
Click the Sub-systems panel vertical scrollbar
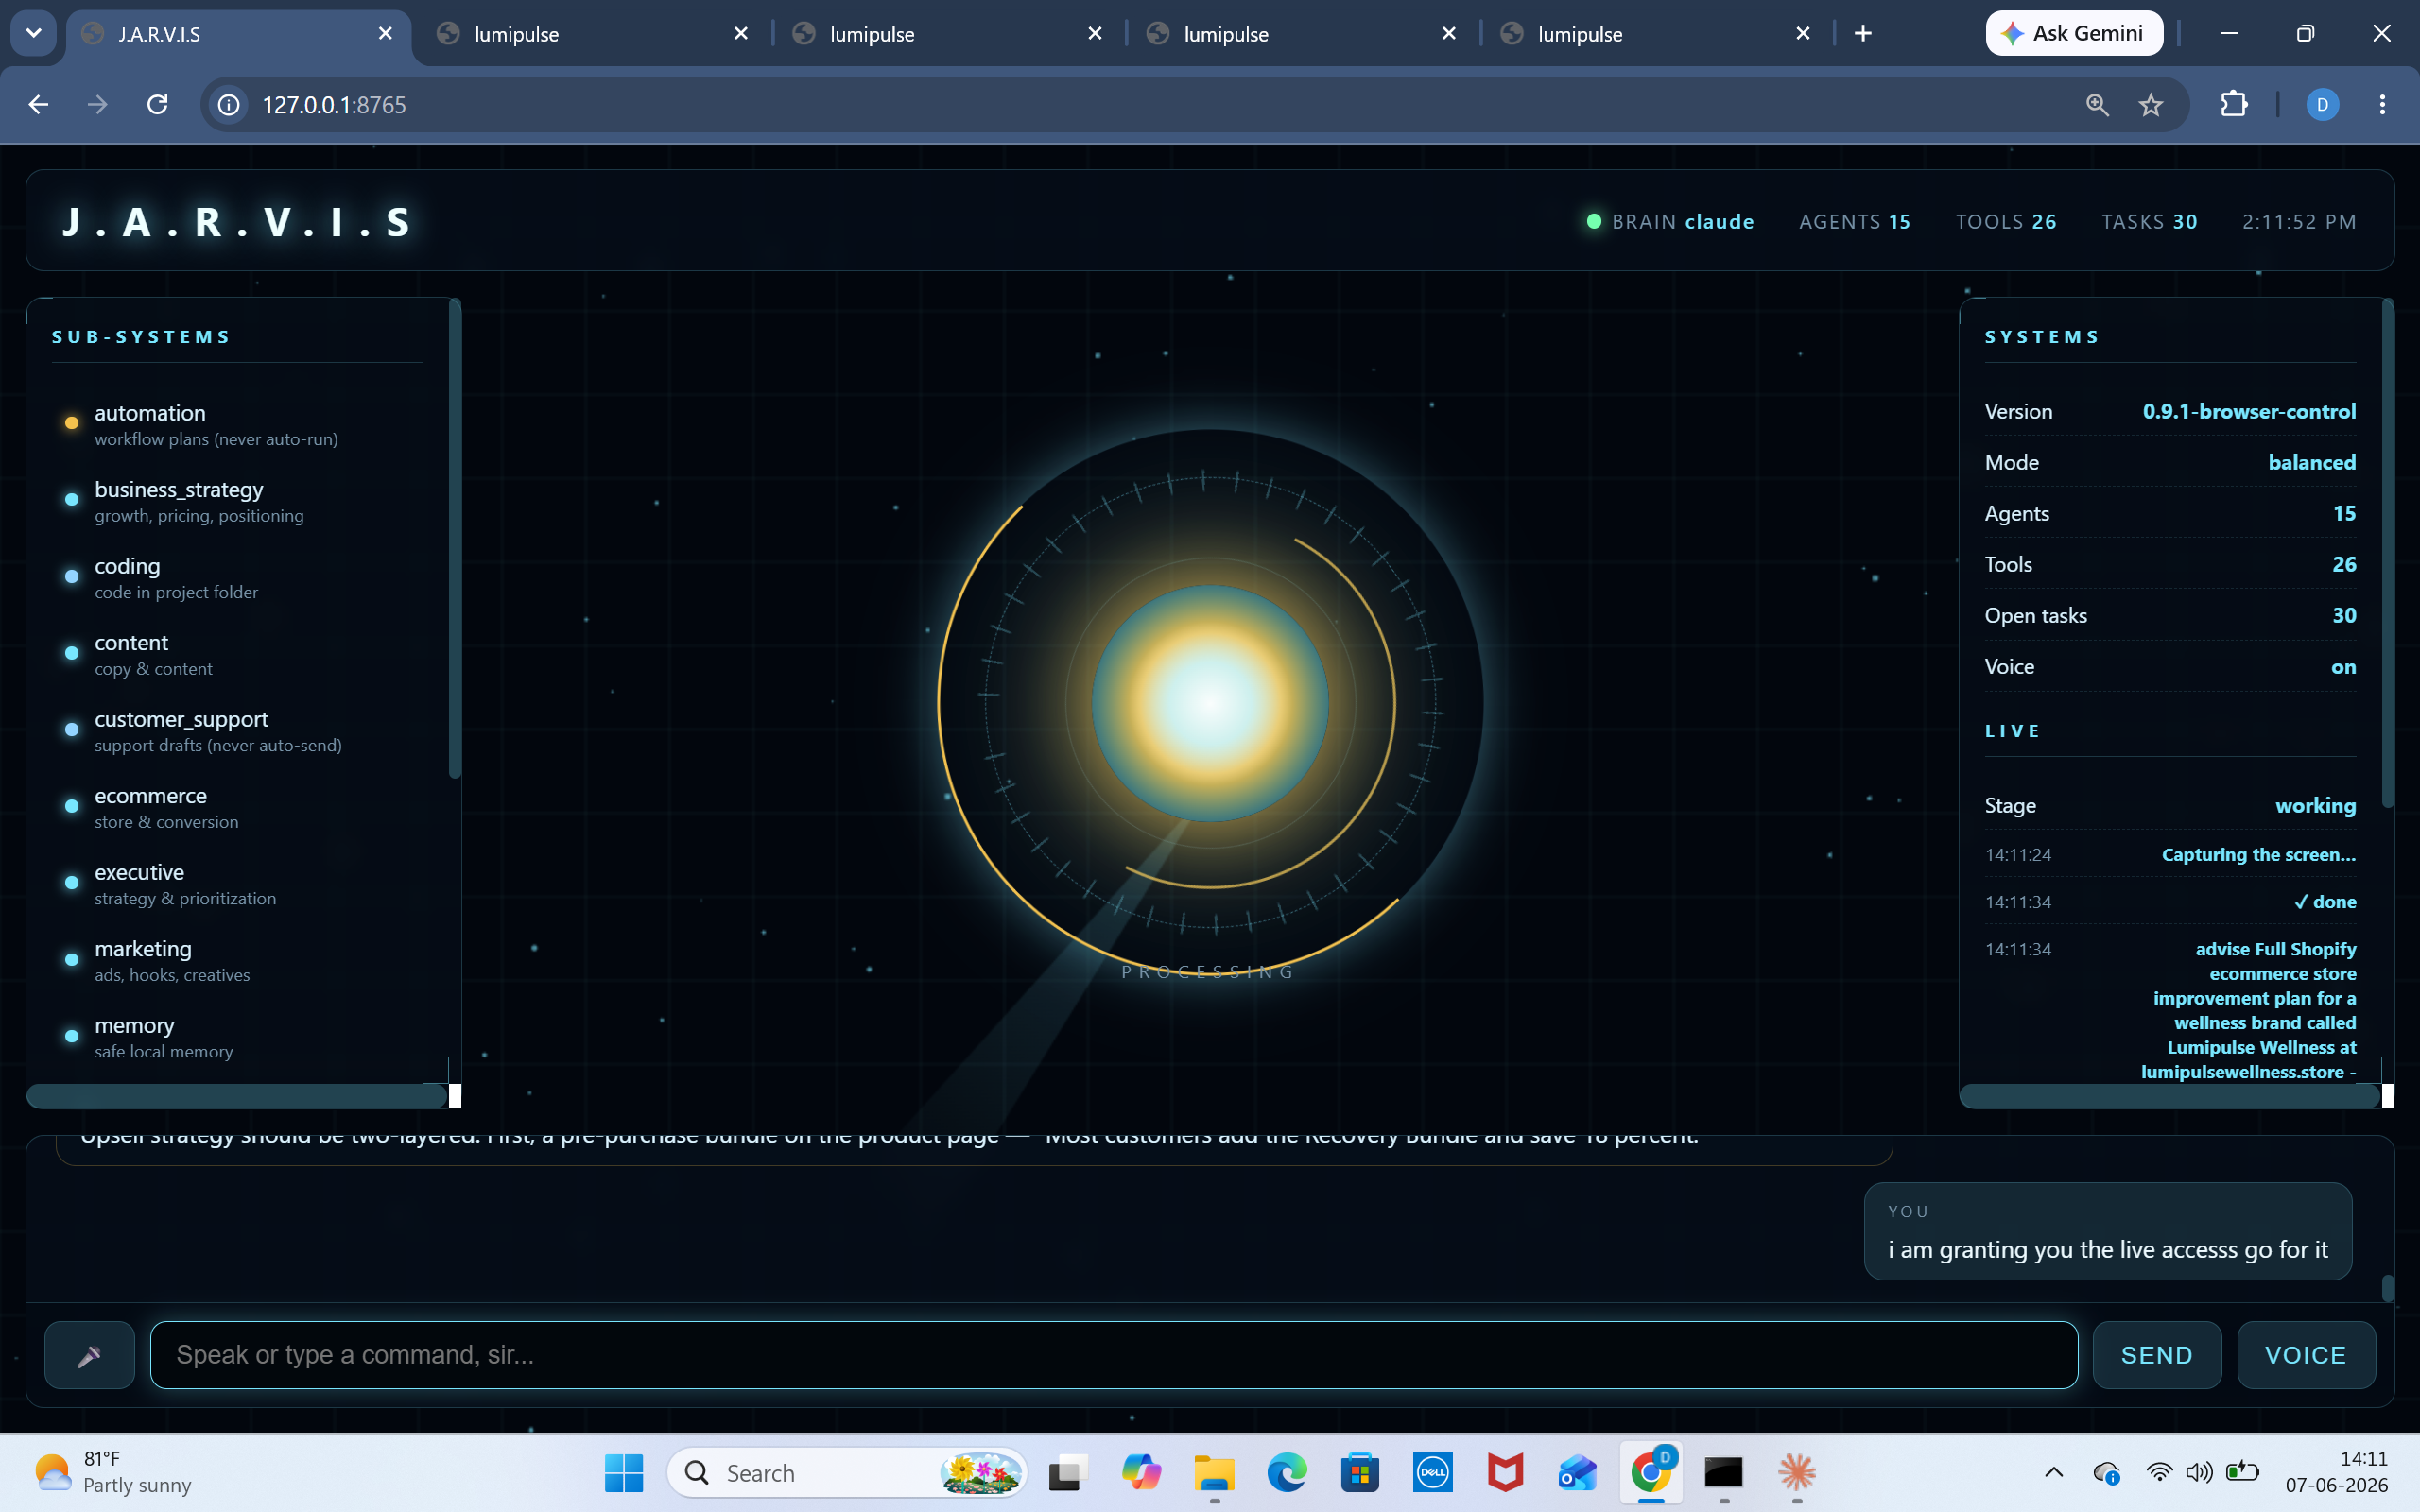[x=455, y=540]
